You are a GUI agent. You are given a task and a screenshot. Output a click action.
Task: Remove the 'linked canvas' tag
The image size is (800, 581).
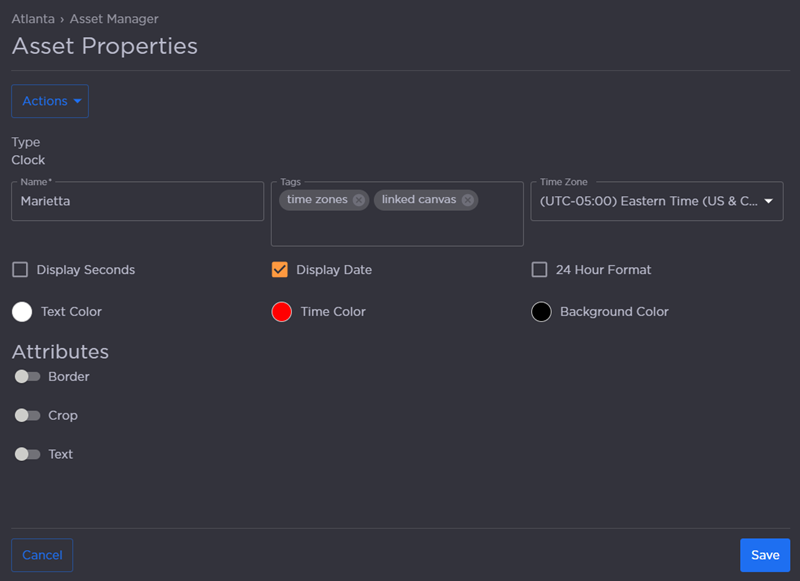(467, 200)
